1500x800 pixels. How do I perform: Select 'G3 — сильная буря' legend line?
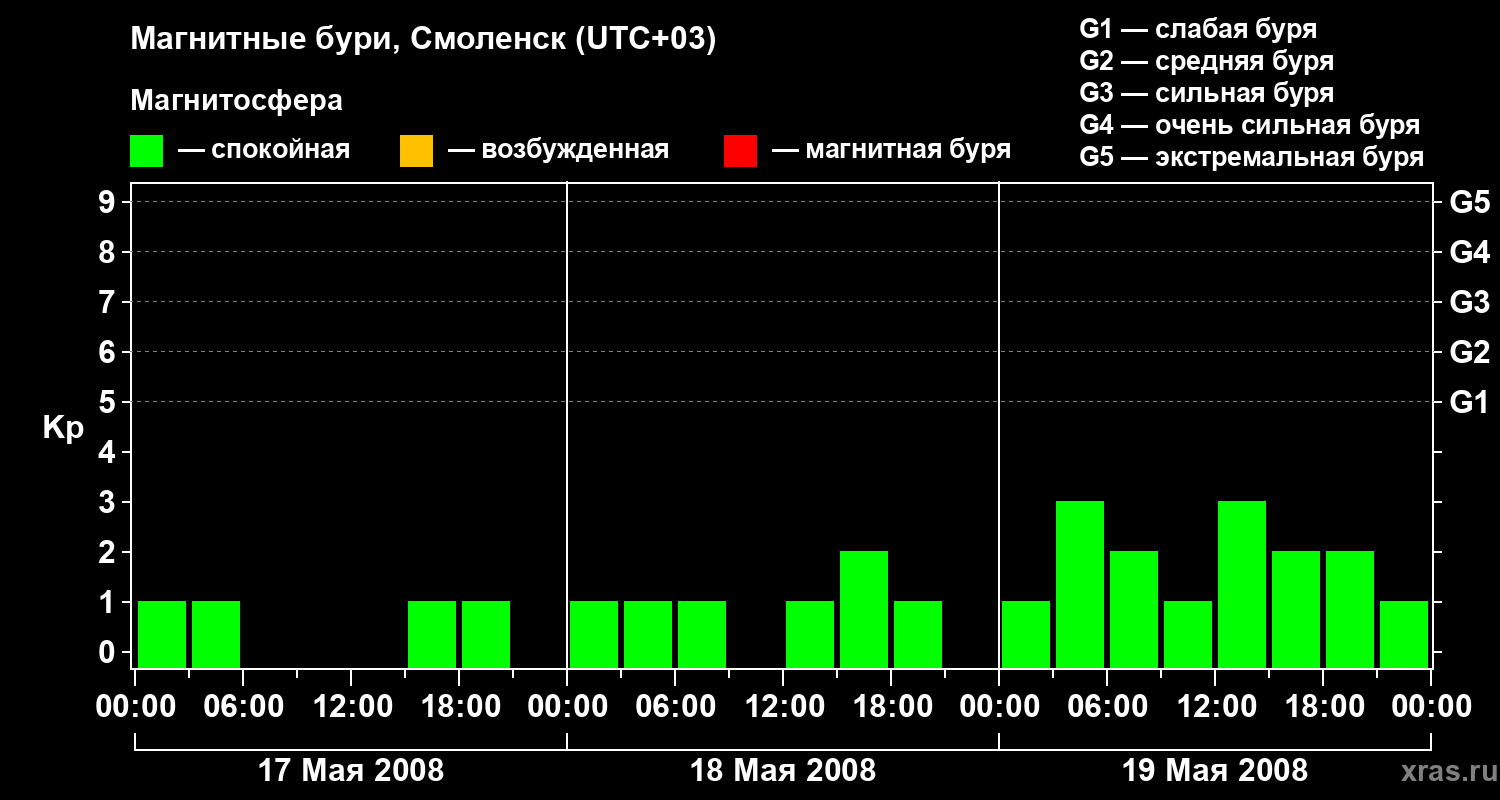click(x=1207, y=93)
